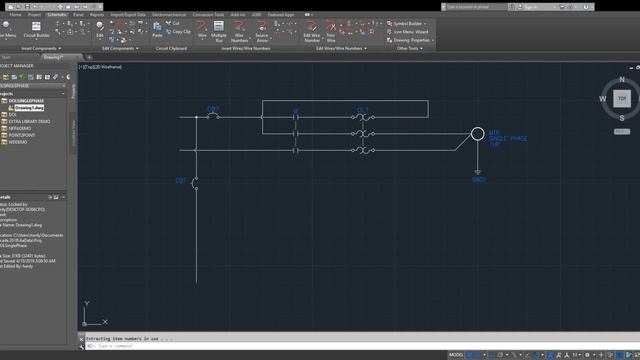Click the South marker on the ViewCube compass
The width and height of the screenshot is (640, 360).
[622, 118]
